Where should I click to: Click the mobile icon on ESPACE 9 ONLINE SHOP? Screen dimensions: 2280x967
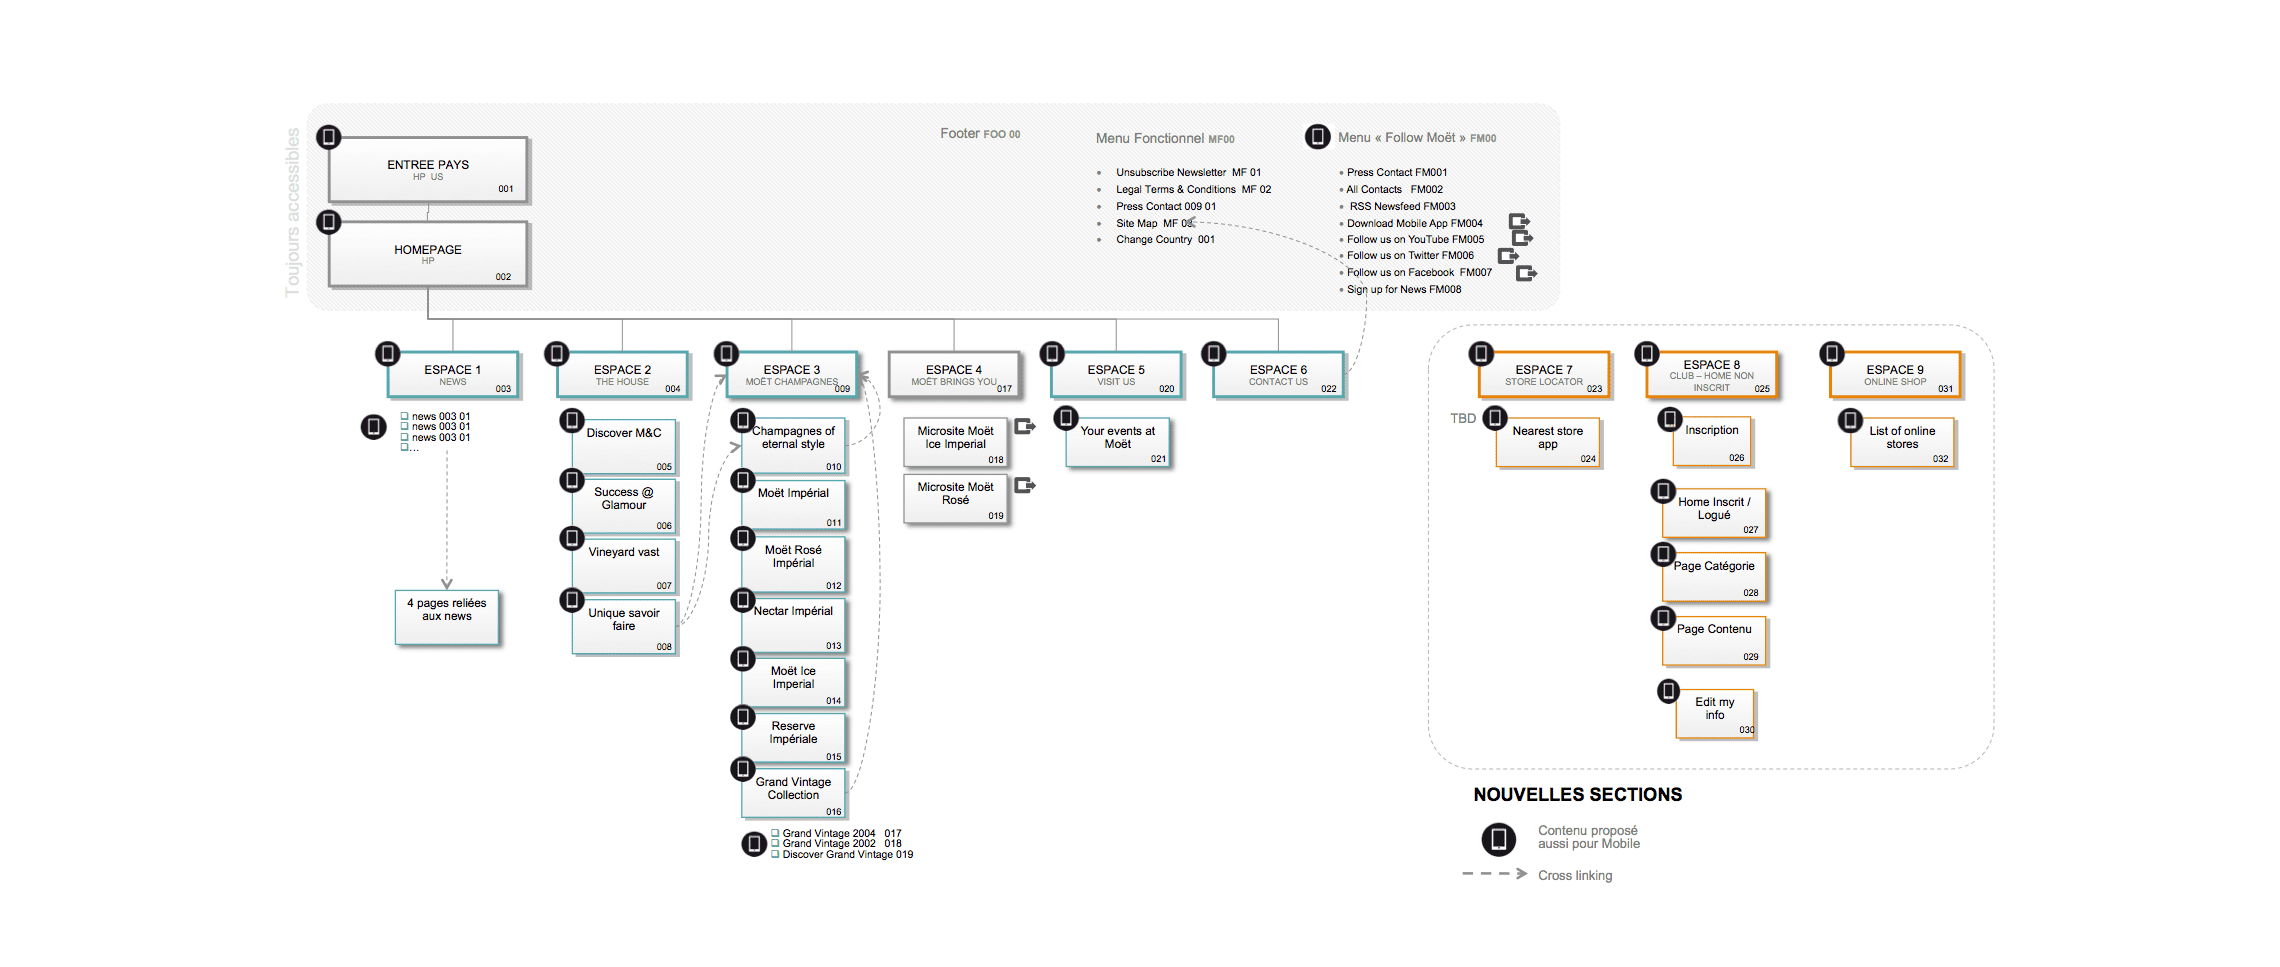coord(1832,353)
